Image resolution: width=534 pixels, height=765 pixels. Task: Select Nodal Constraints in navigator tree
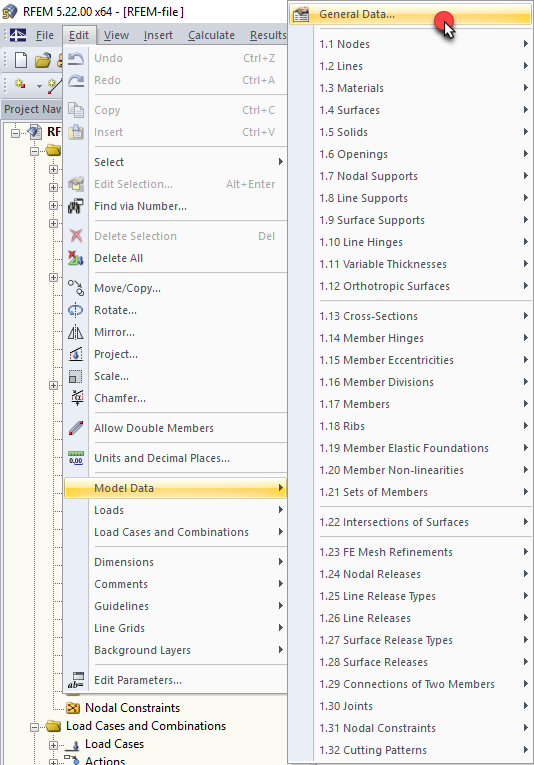tap(132, 708)
